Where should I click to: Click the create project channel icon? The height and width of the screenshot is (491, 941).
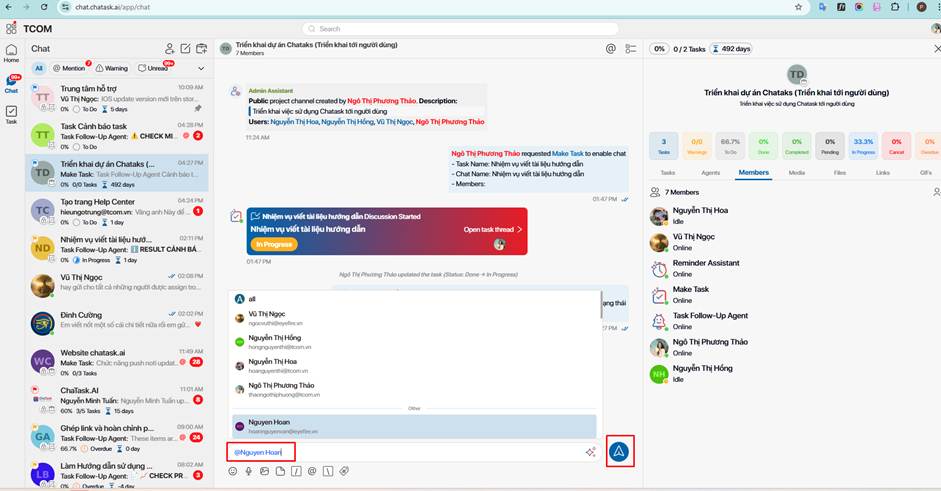tap(202, 49)
